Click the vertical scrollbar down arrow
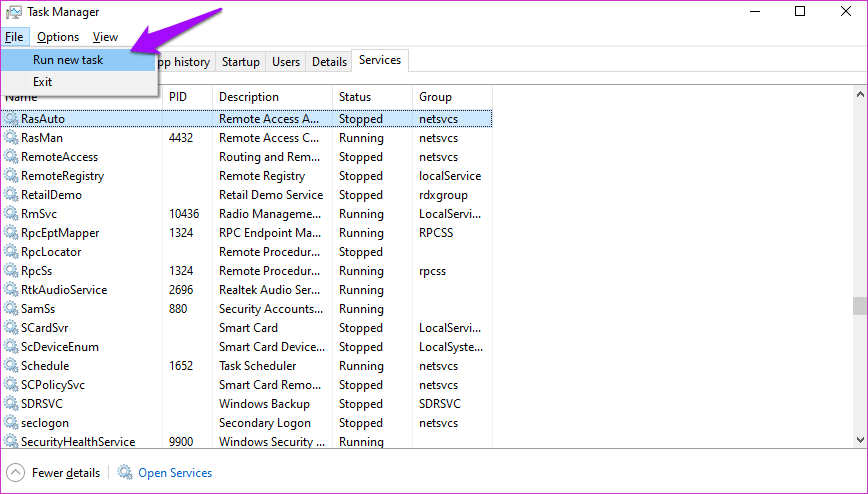The width and height of the screenshot is (868, 494). 859,438
